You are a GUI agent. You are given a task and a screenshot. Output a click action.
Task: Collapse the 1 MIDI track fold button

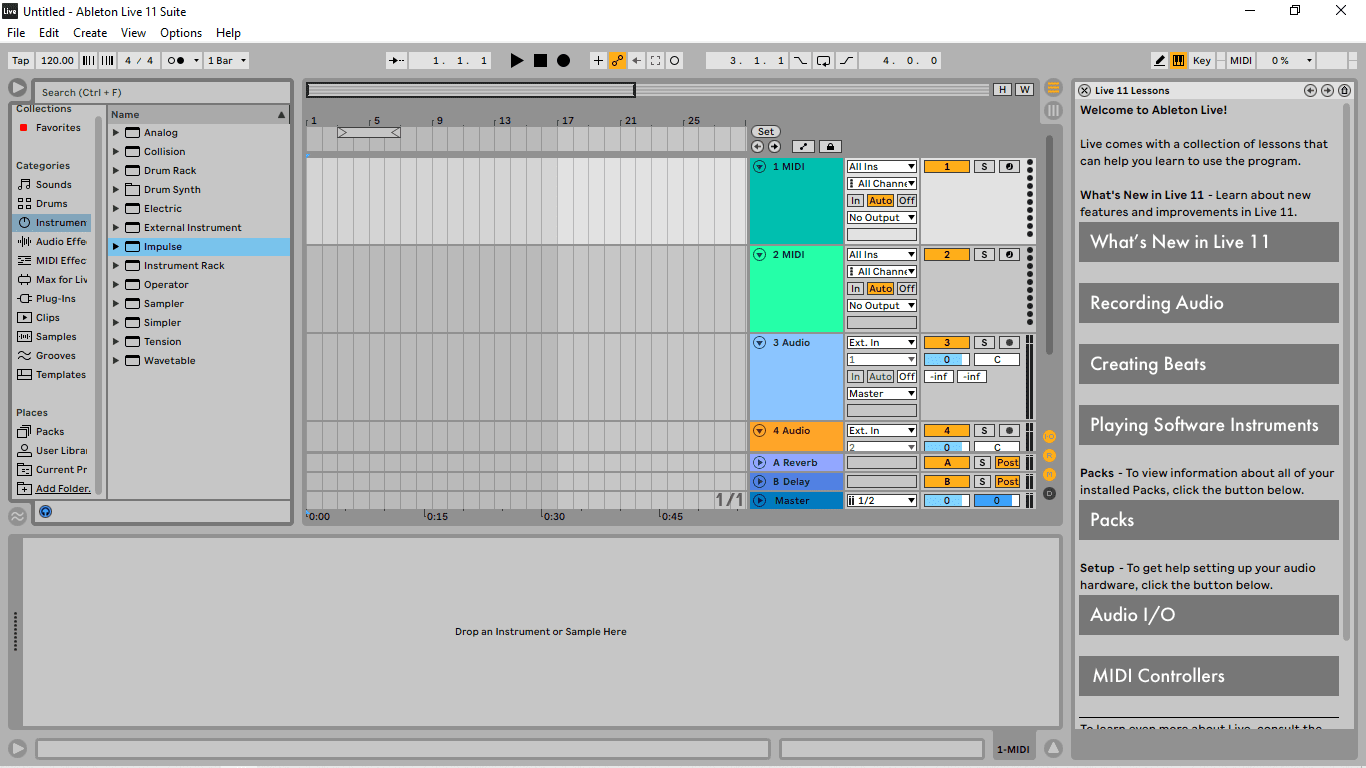(x=759, y=167)
